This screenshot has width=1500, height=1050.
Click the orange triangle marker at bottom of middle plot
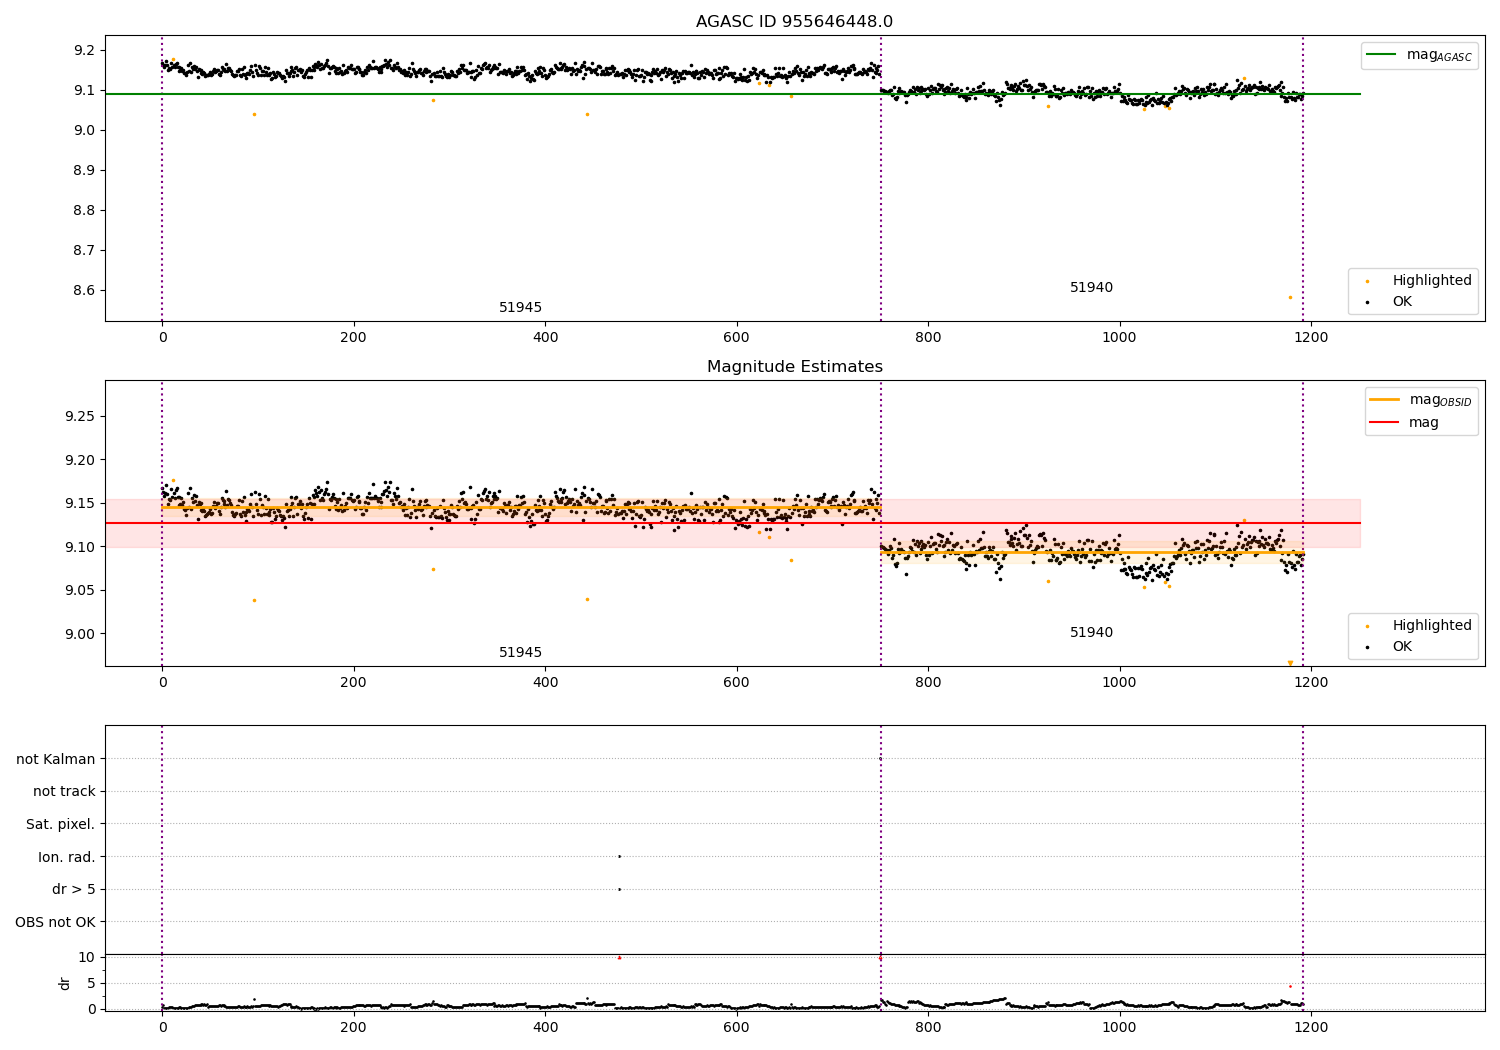tap(1290, 663)
